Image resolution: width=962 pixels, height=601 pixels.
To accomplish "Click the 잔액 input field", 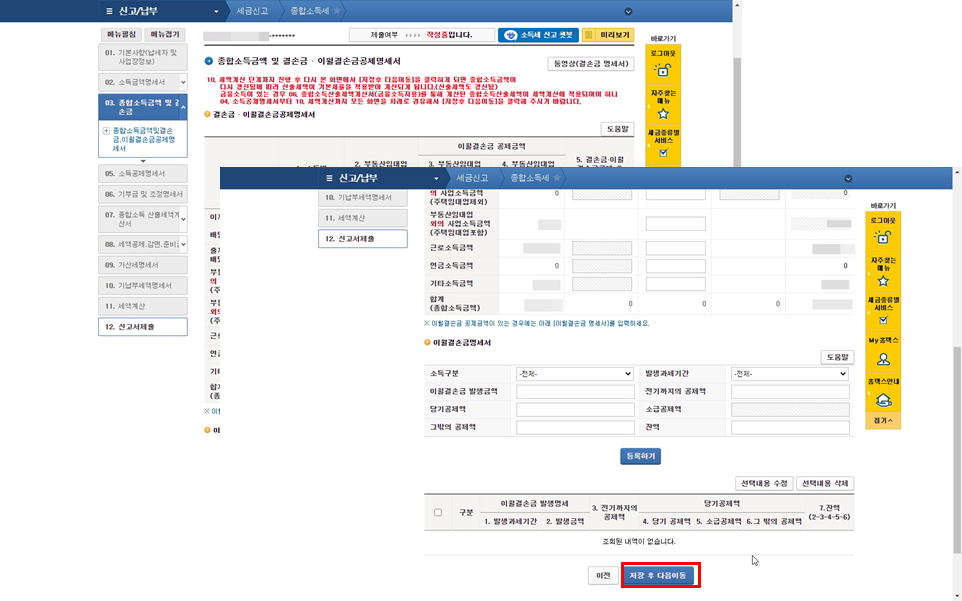I will [790, 427].
